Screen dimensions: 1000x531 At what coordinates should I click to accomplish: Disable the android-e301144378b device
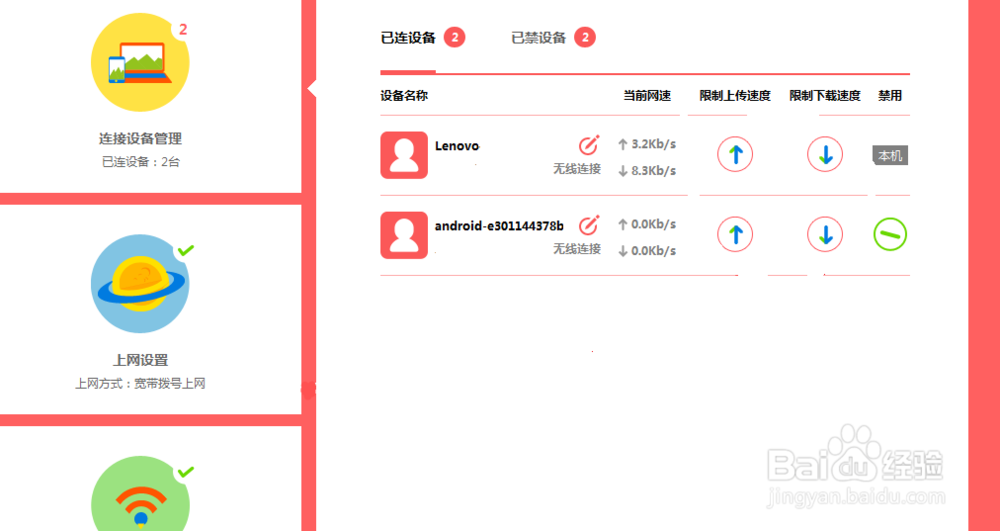890,234
